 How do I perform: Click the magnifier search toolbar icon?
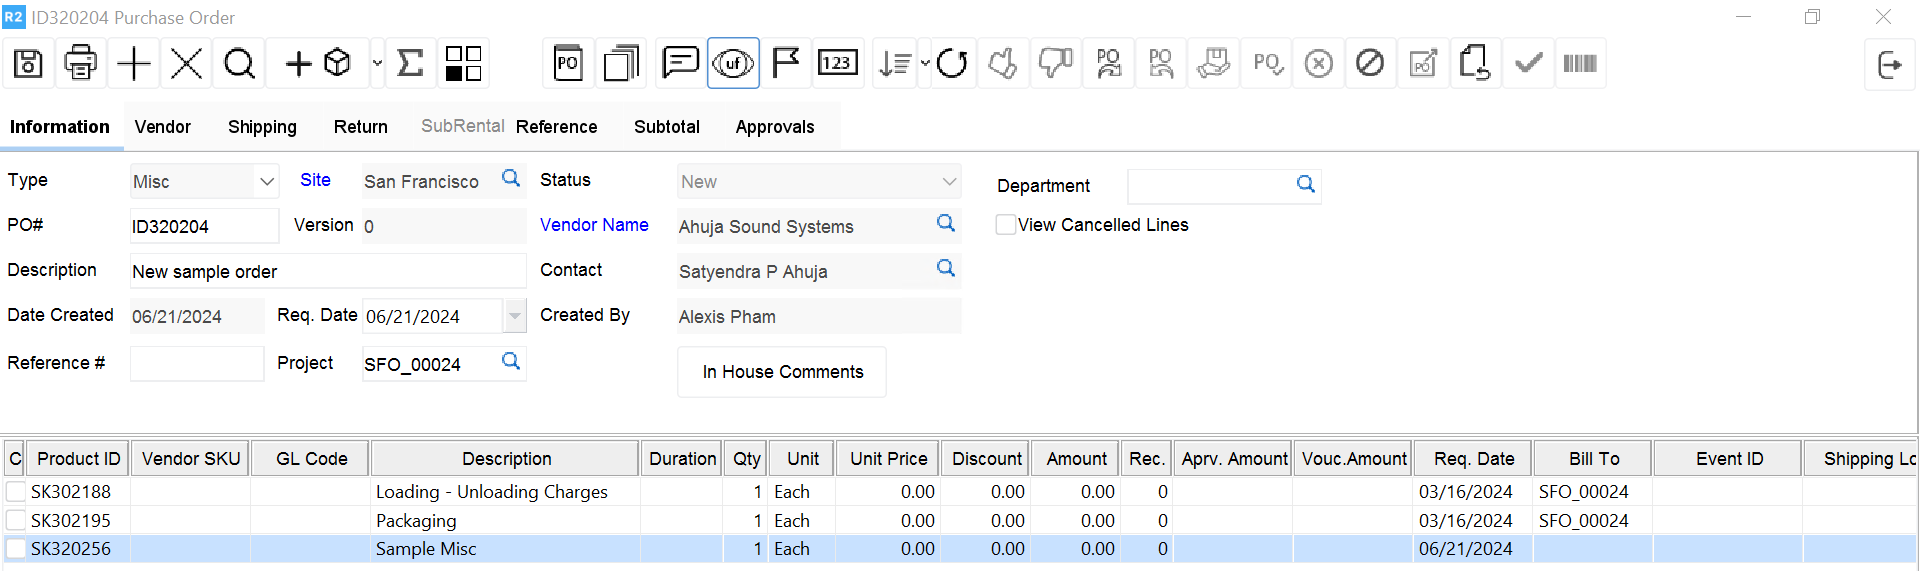239,64
